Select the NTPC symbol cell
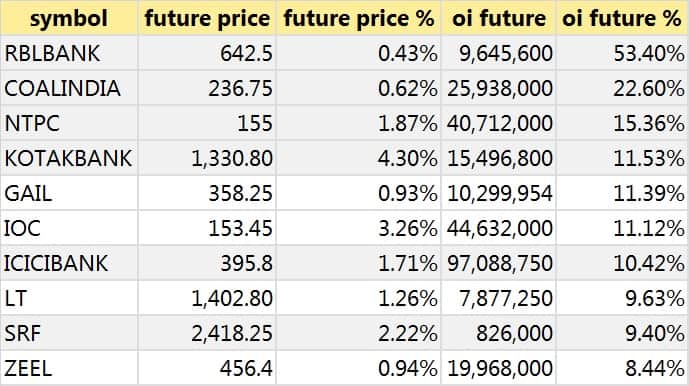The height and width of the screenshot is (386, 689). tap(69, 123)
